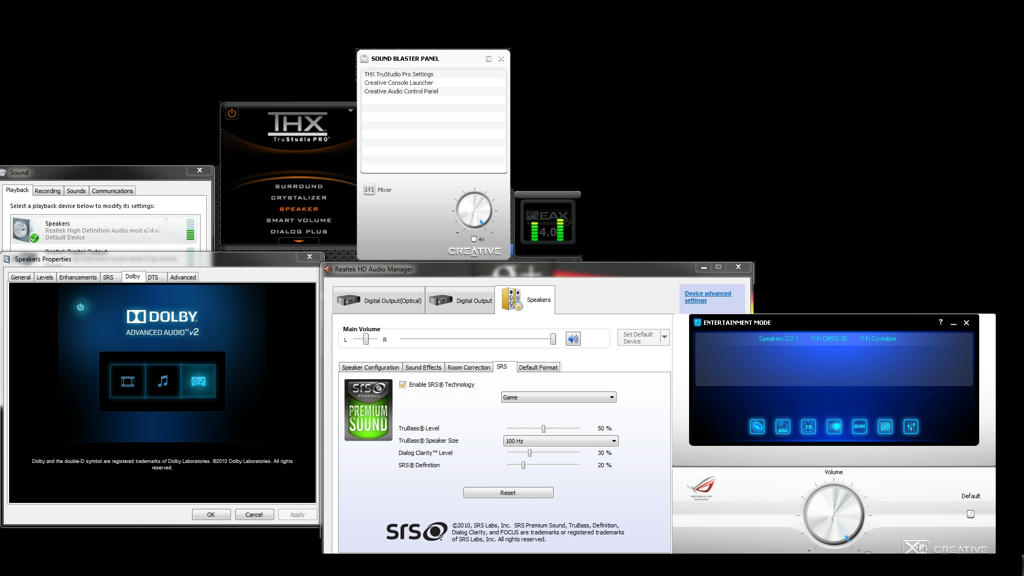Toggle the Dolby Advanced Audio power icon
This screenshot has height=576, width=1024.
pyautogui.click(x=81, y=307)
